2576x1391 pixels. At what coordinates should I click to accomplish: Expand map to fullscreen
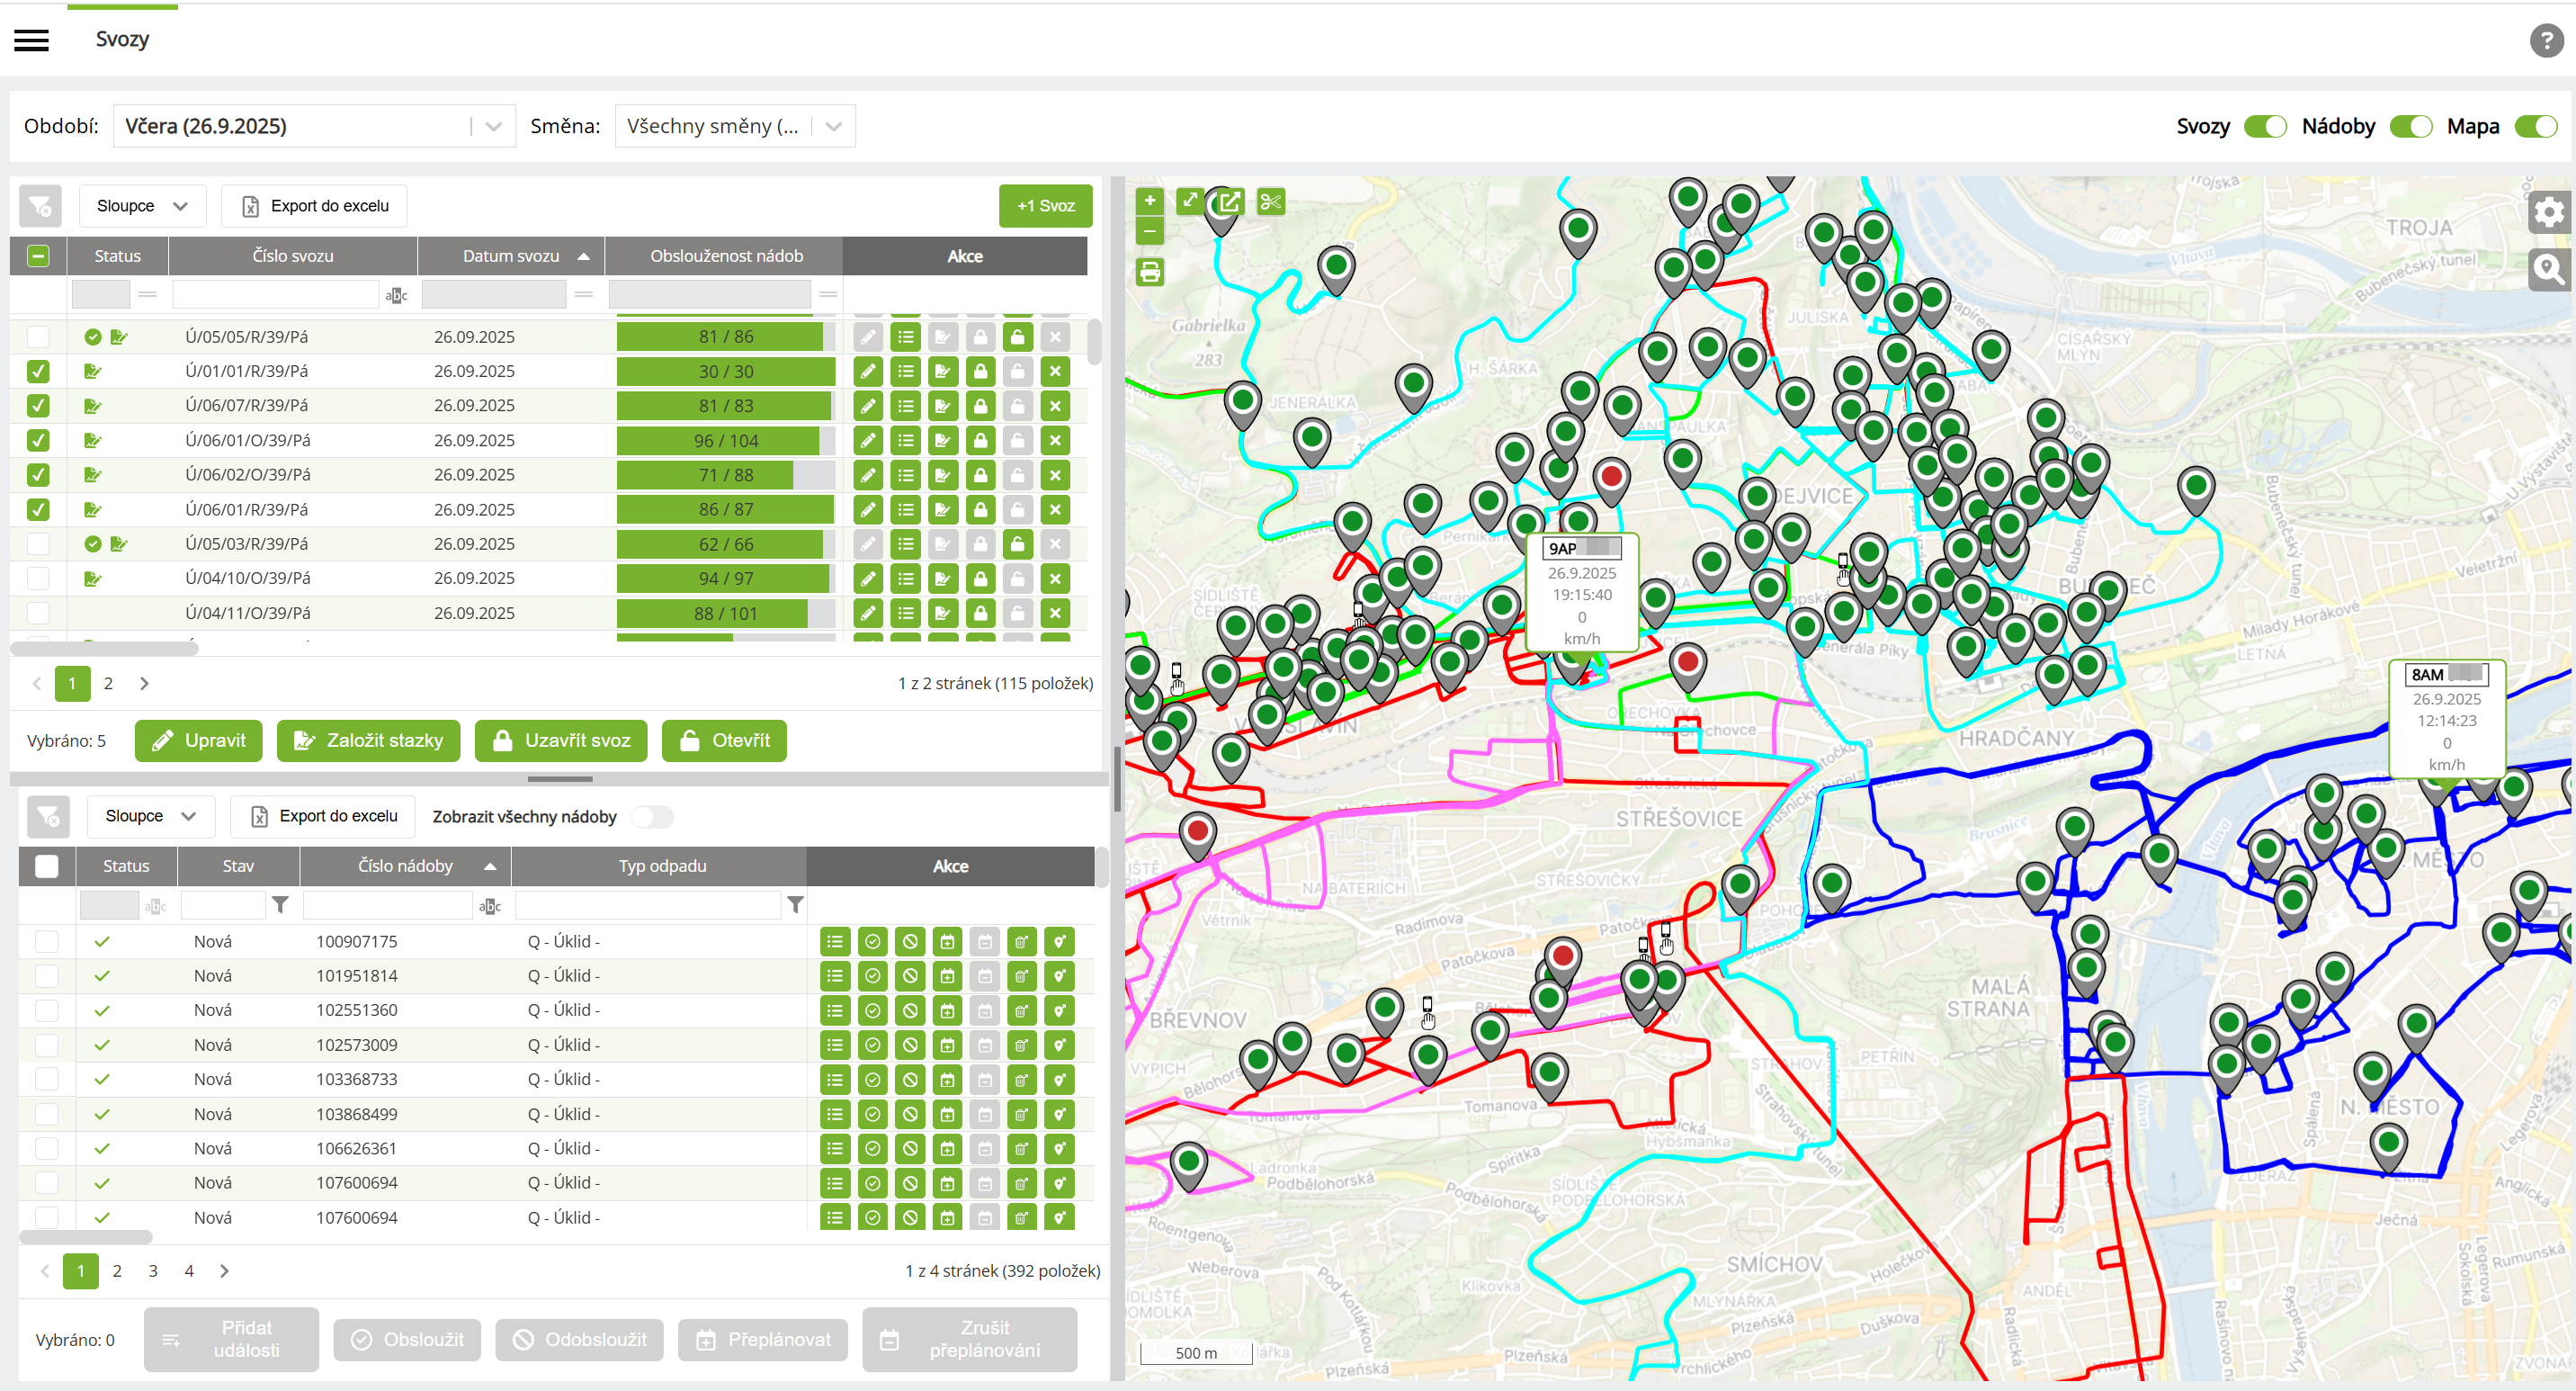(x=1190, y=202)
